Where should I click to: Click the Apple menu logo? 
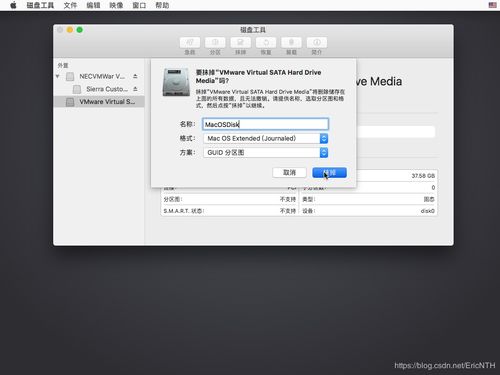pyautogui.click(x=13, y=5)
